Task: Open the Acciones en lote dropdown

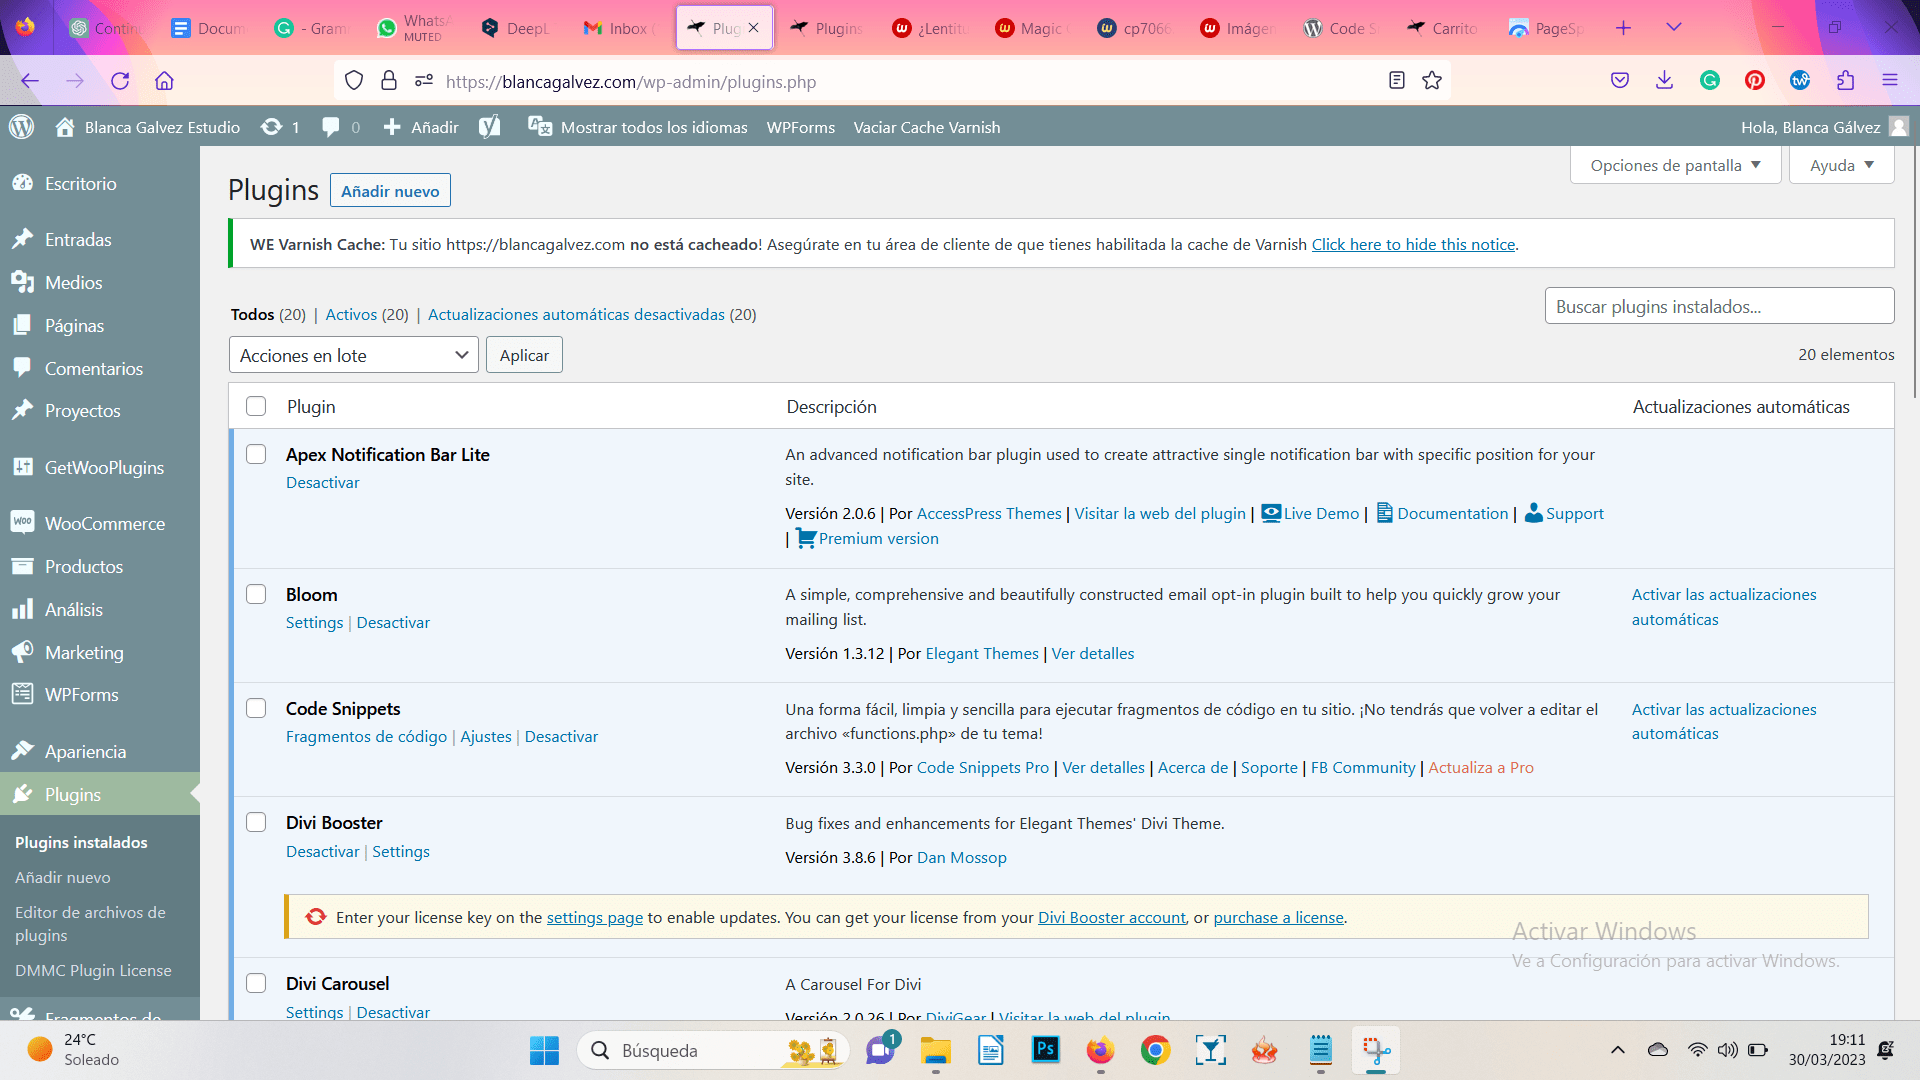Action: point(353,355)
